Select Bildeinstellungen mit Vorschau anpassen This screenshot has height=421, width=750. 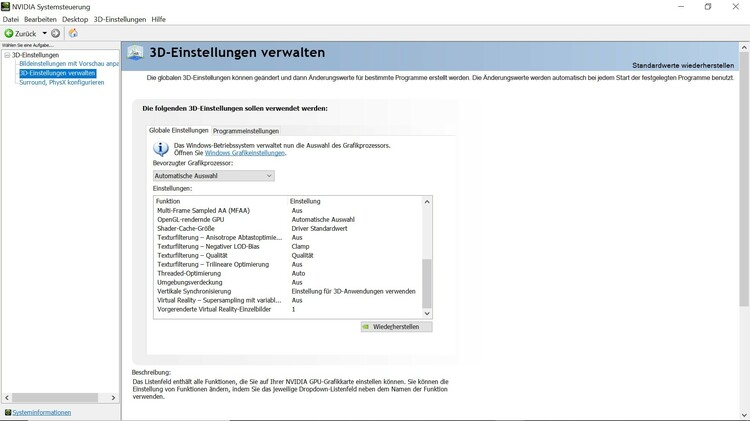(69, 64)
